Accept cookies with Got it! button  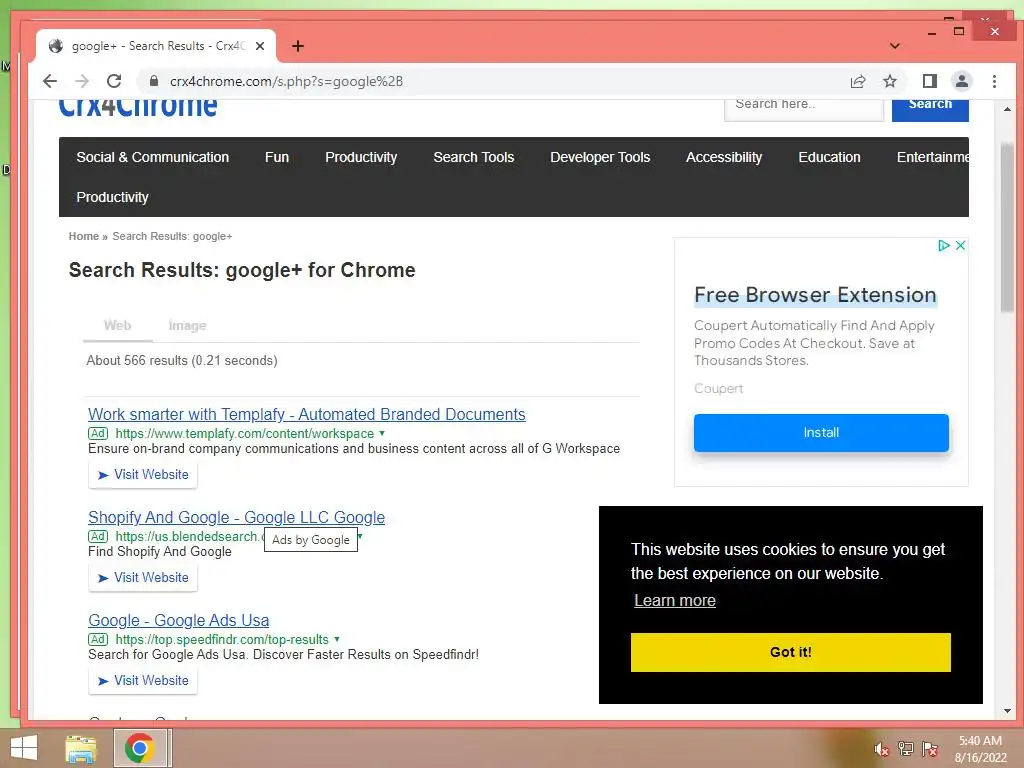pyautogui.click(x=790, y=652)
